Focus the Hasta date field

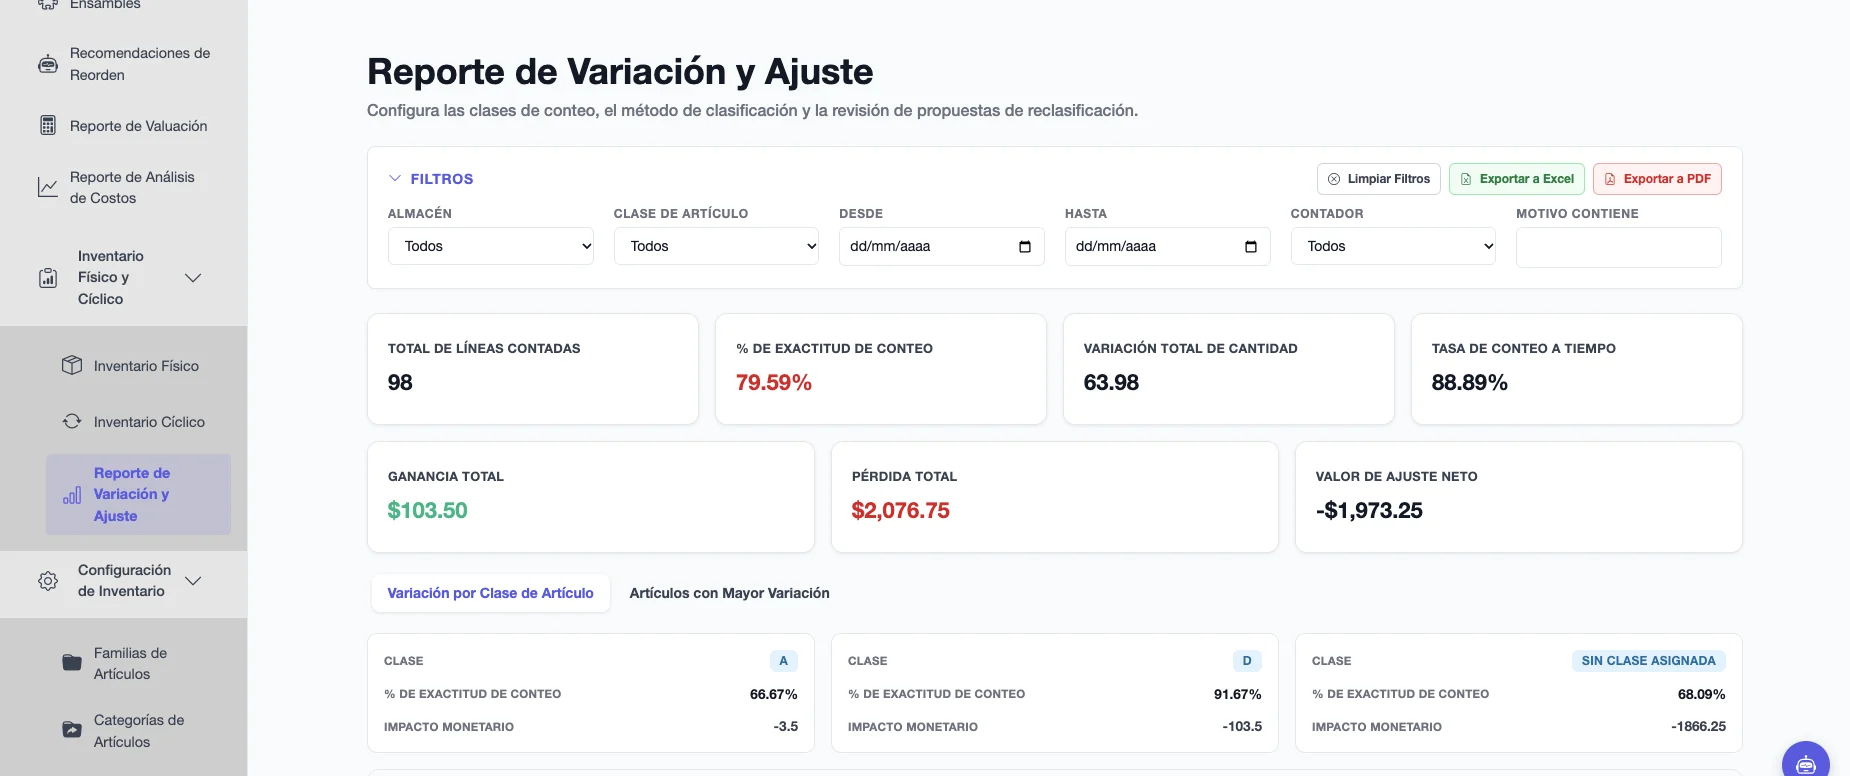coord(1168,247)
